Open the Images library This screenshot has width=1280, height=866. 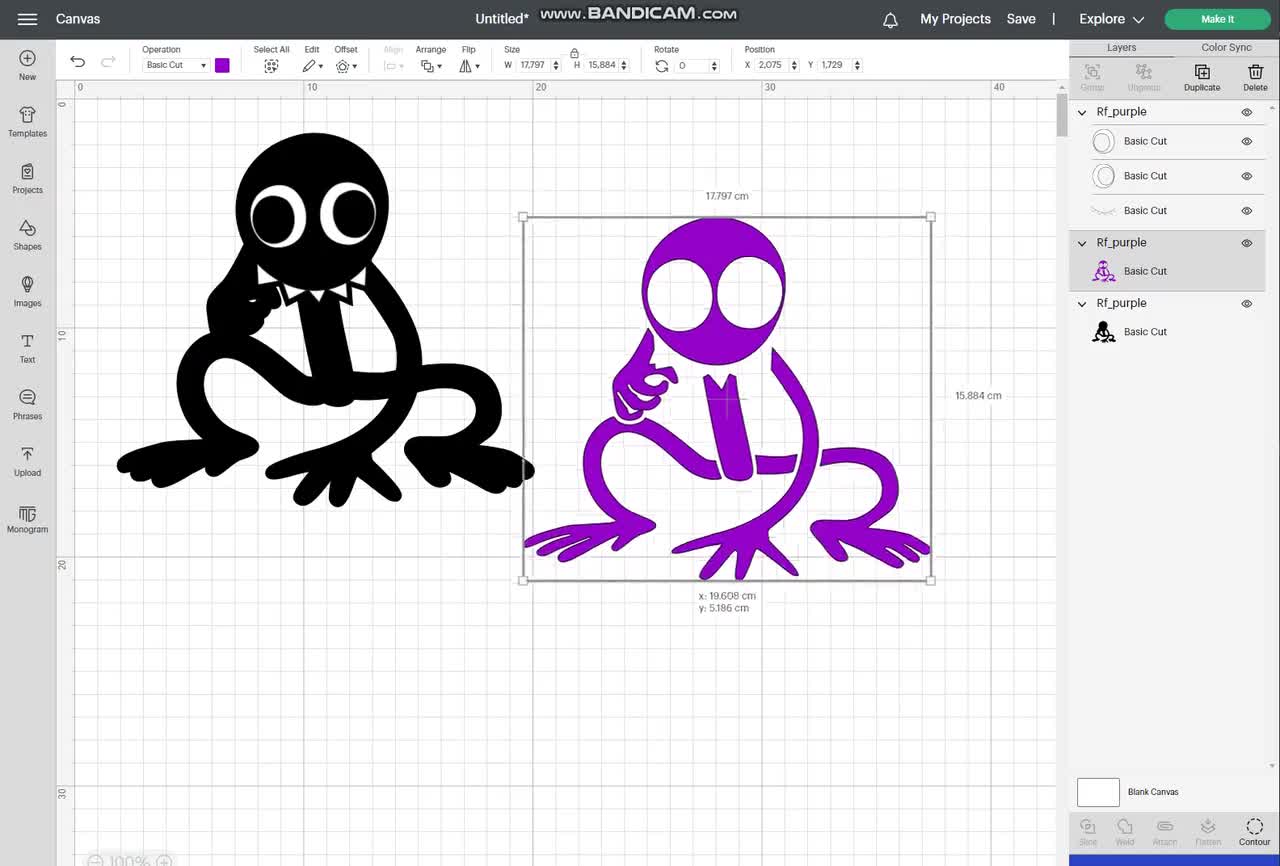tap(27, 291)
